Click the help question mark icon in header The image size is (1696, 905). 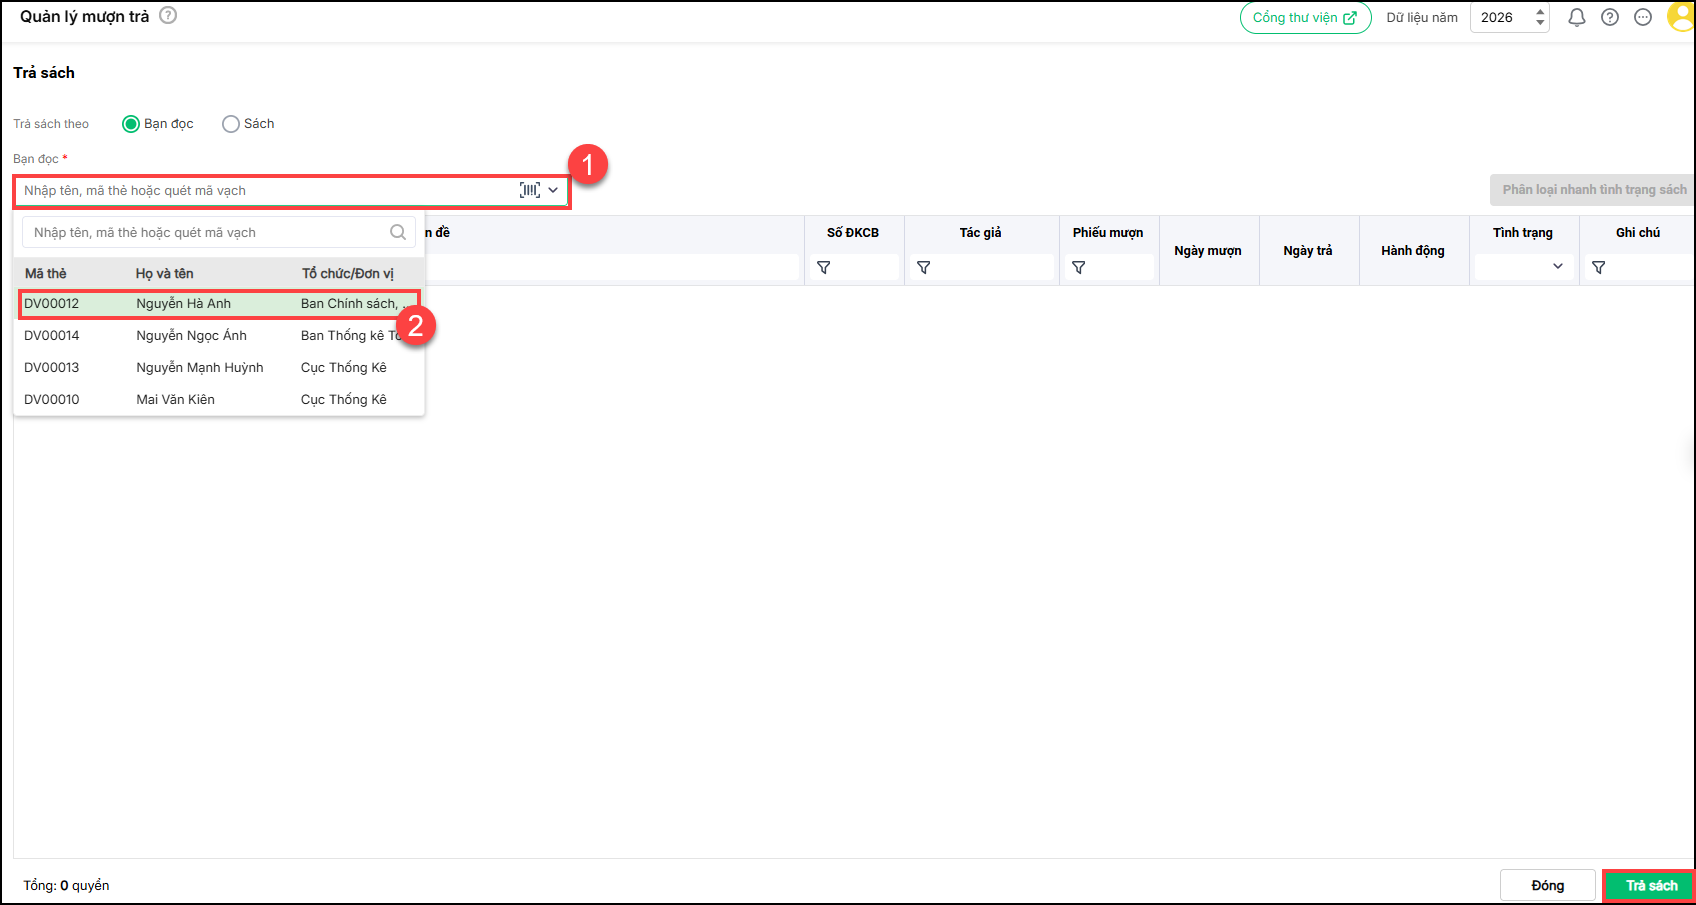tap(1610, 17)
